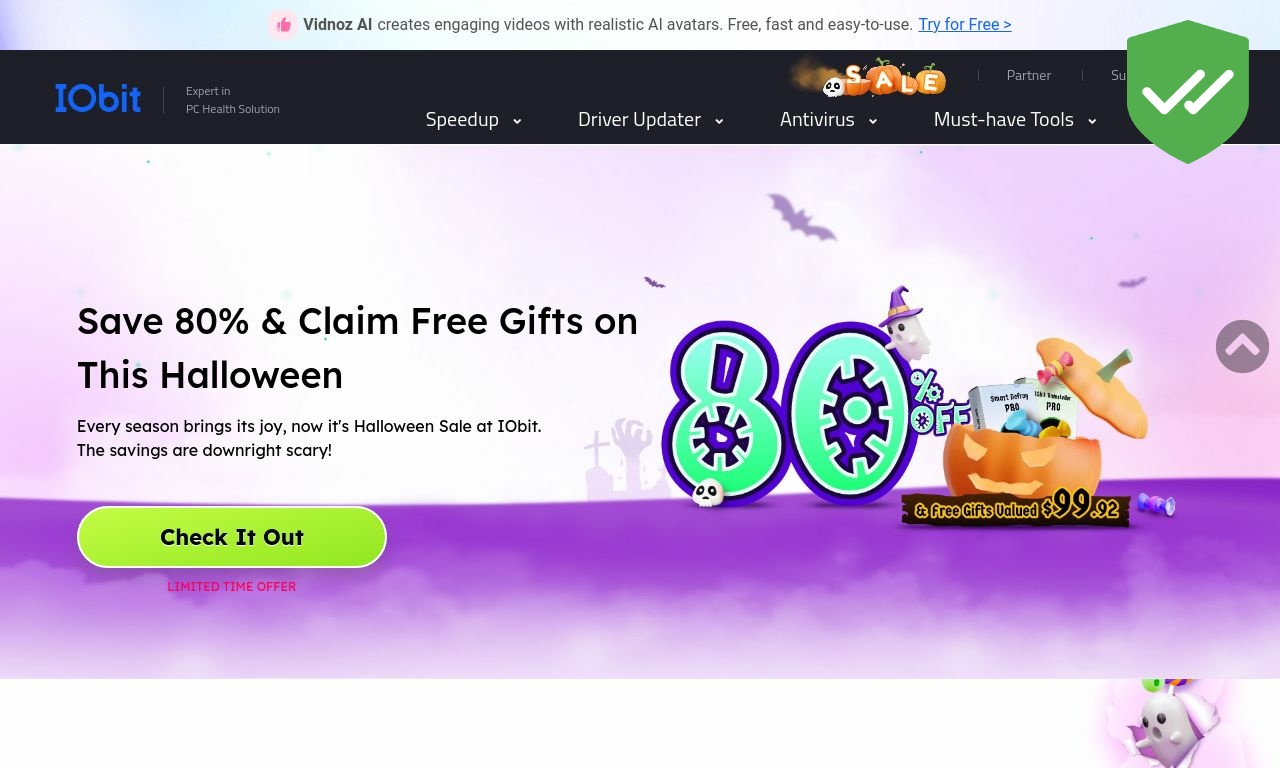The image size is (1280, 768).
Task: Expand the chevron next to Driver Updater
Action: click(719, 121)
